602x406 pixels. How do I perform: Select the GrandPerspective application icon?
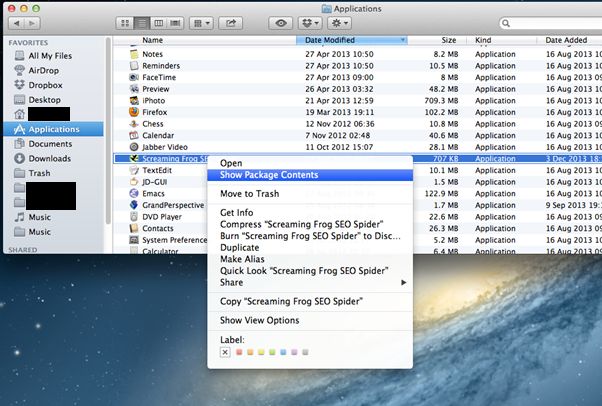pyautogui.click(x=134, y=205)
